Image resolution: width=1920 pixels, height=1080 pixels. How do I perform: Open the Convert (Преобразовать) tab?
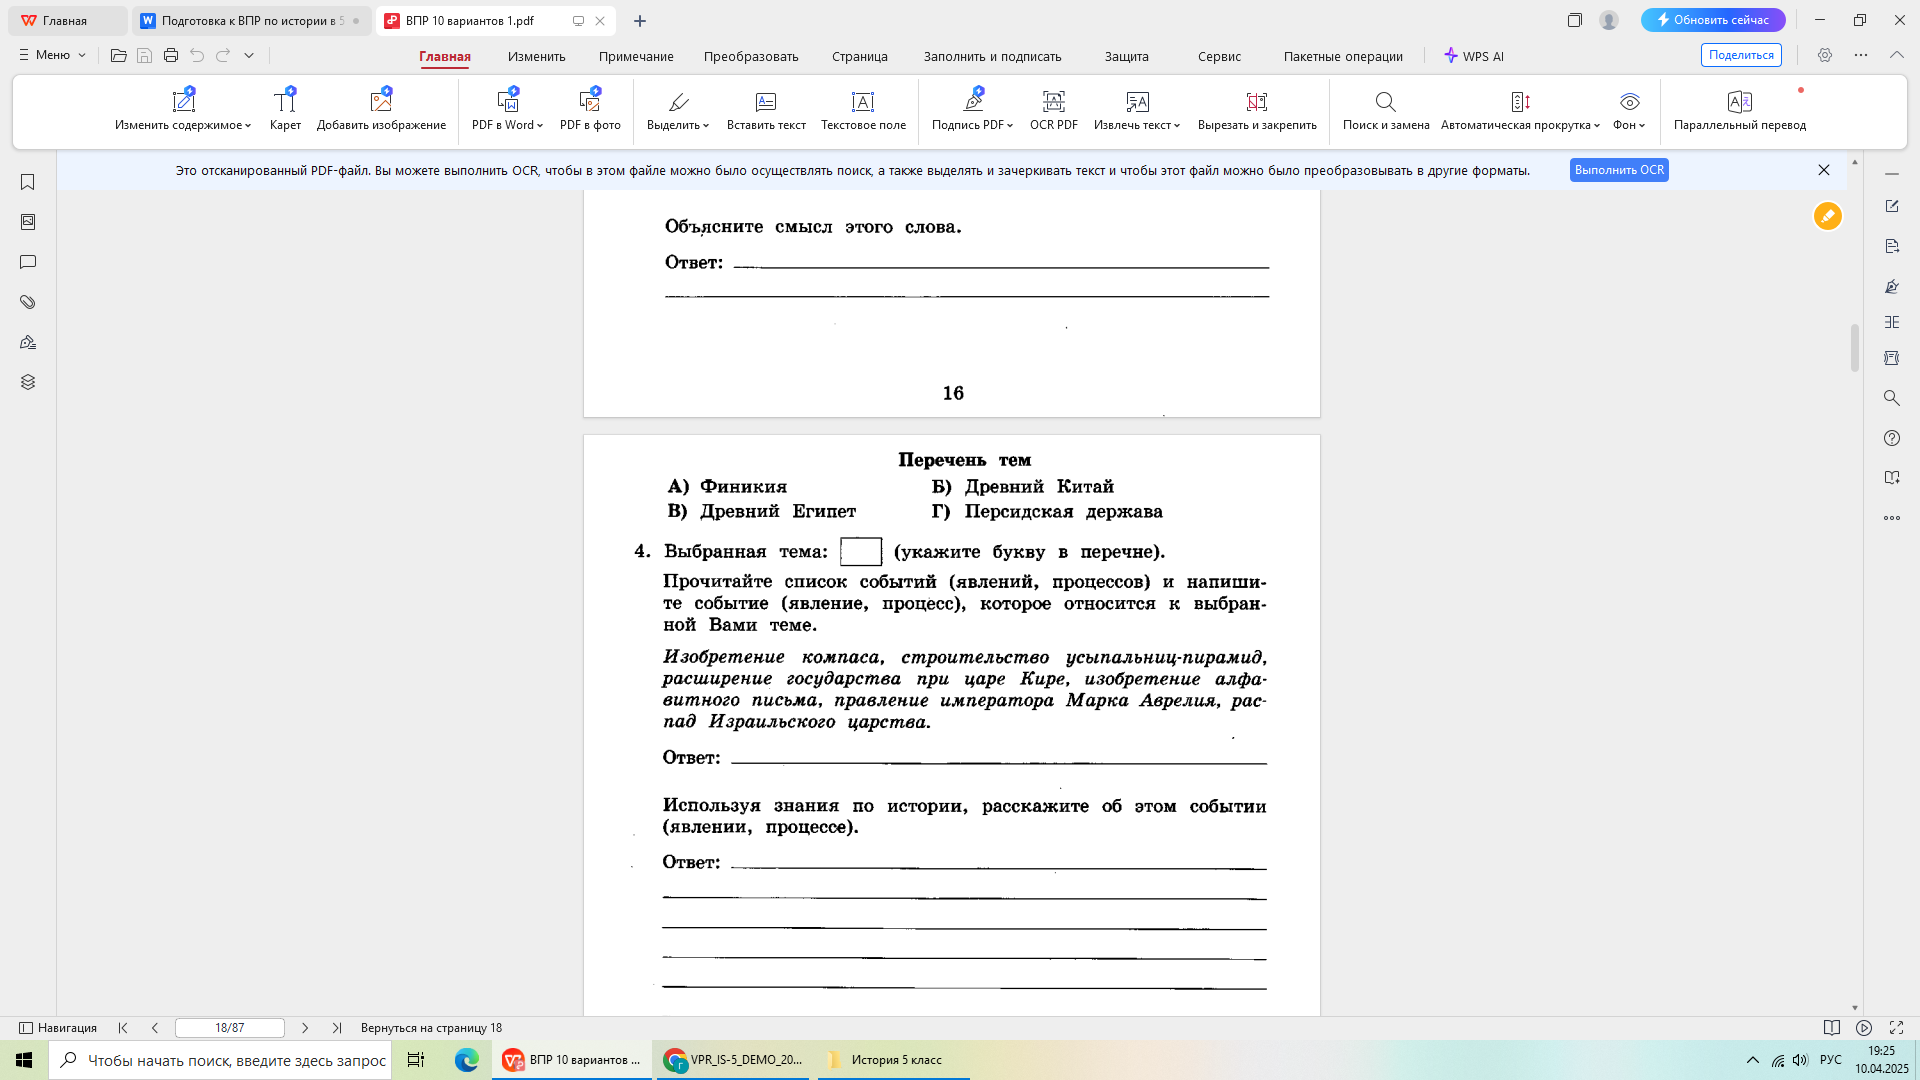(x=751, y=57)
